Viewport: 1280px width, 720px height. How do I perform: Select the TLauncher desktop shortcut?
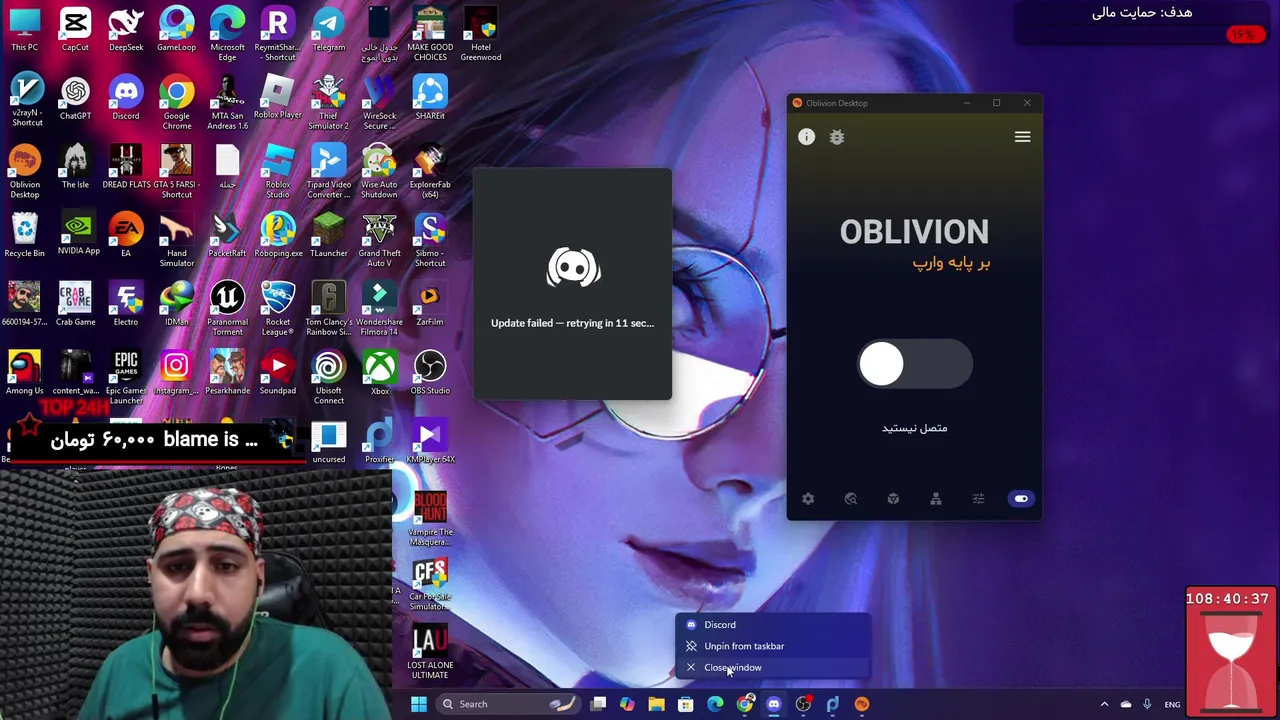328,235
